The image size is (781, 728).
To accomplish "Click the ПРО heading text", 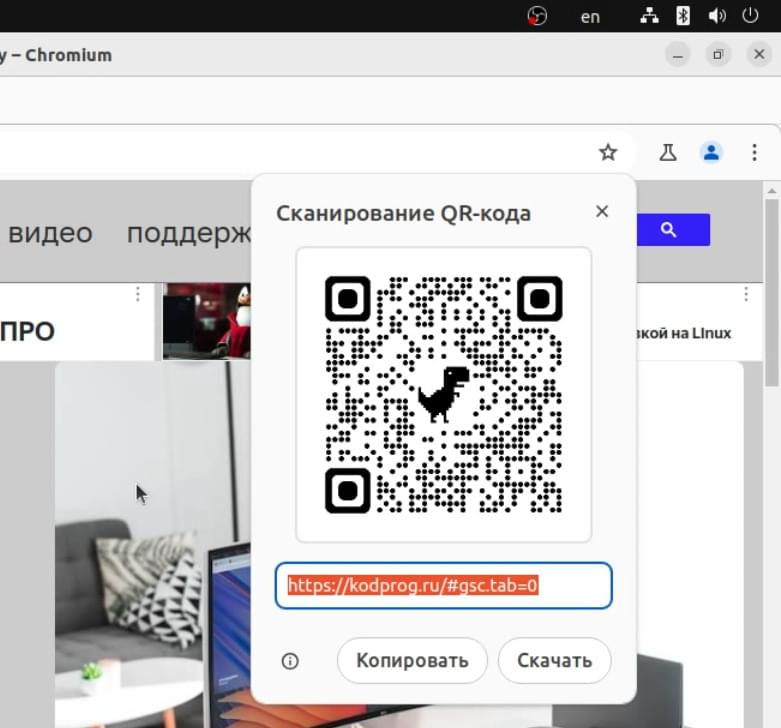I will pos(27,332).
